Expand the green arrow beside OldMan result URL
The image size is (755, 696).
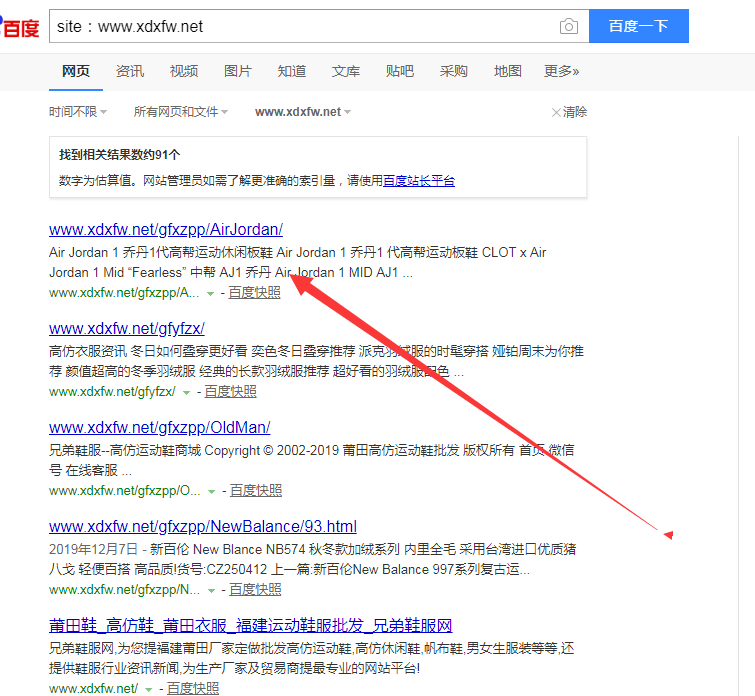[211, 492]
